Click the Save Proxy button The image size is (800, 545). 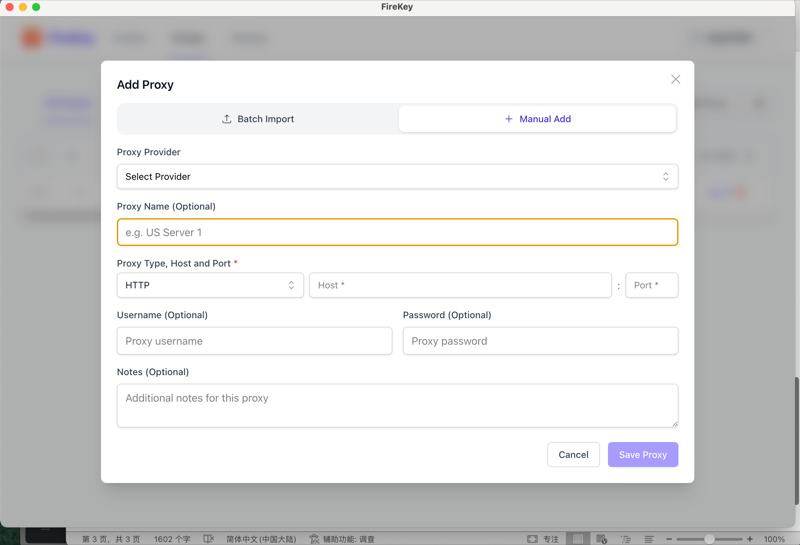click(x=642, y=455)
